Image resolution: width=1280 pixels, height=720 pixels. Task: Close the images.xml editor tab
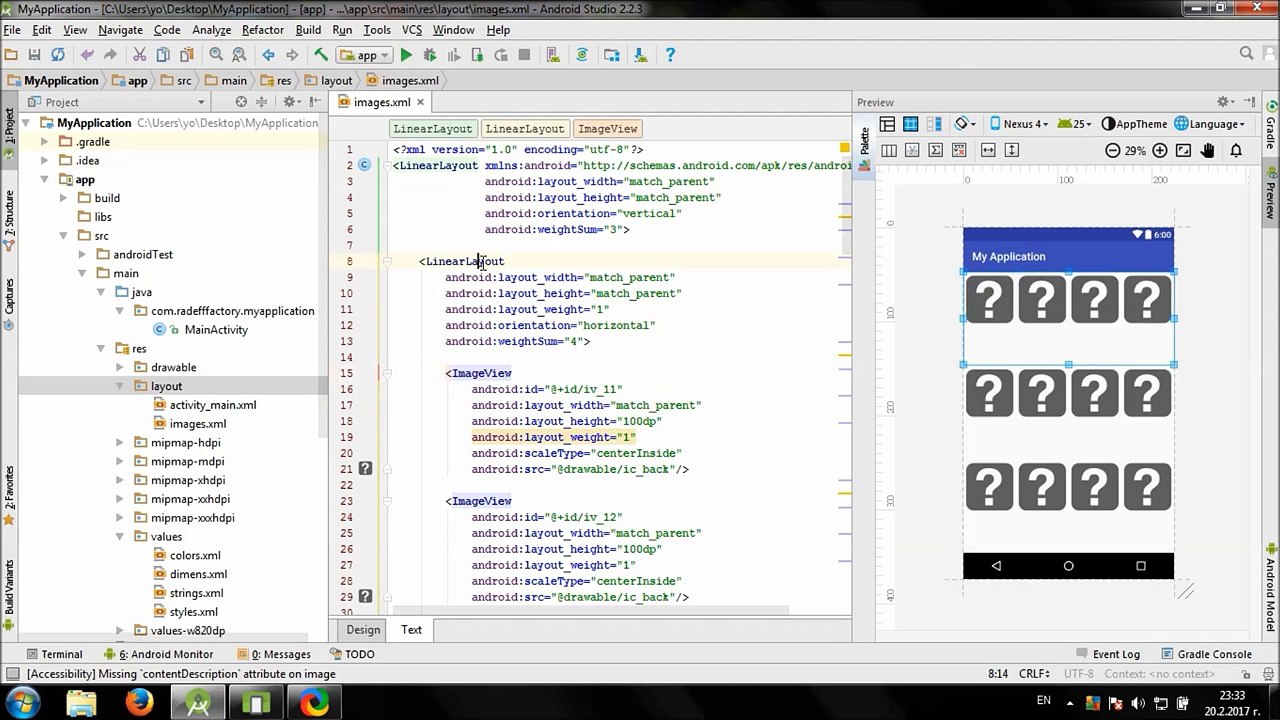coord(420,102)
